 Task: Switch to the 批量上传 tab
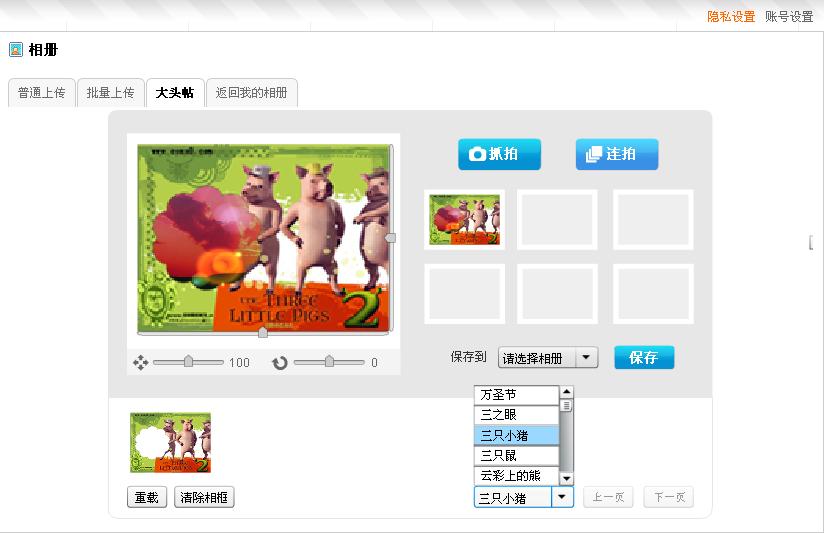[x=110, y=93]
